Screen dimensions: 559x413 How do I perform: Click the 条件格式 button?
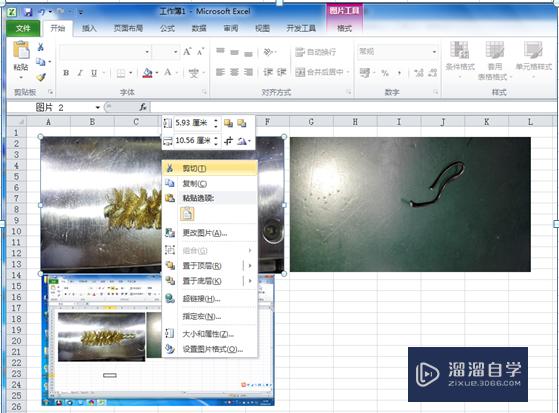[x=460, y=60]
